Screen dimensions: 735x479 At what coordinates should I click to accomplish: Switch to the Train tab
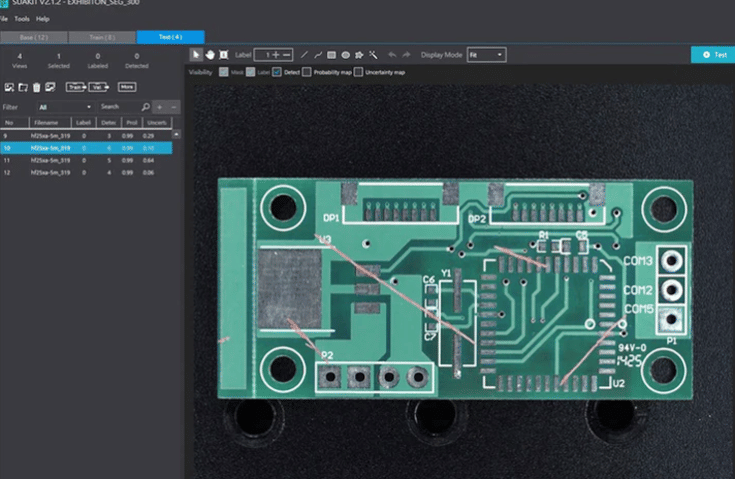[101, 37]
